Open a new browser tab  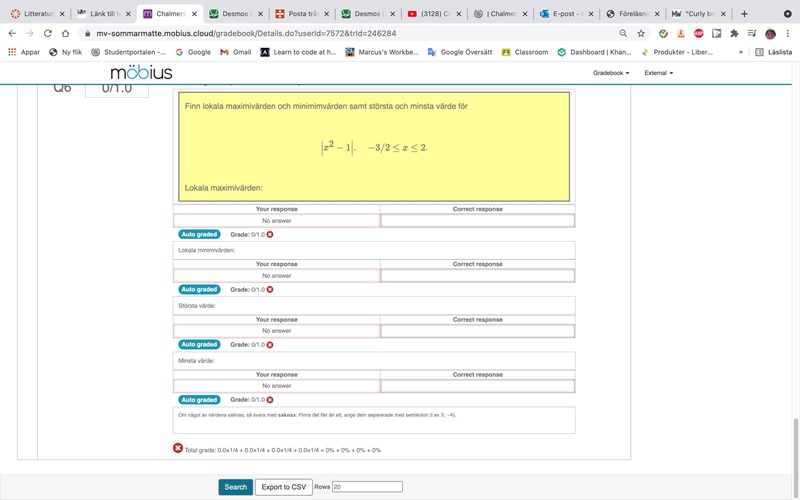[744, 14]
